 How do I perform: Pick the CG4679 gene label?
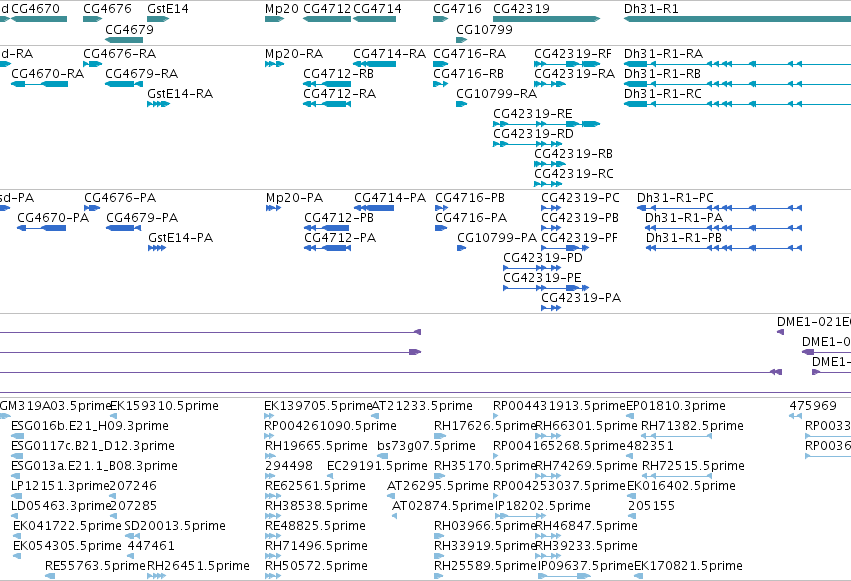[x=129, y=29]
